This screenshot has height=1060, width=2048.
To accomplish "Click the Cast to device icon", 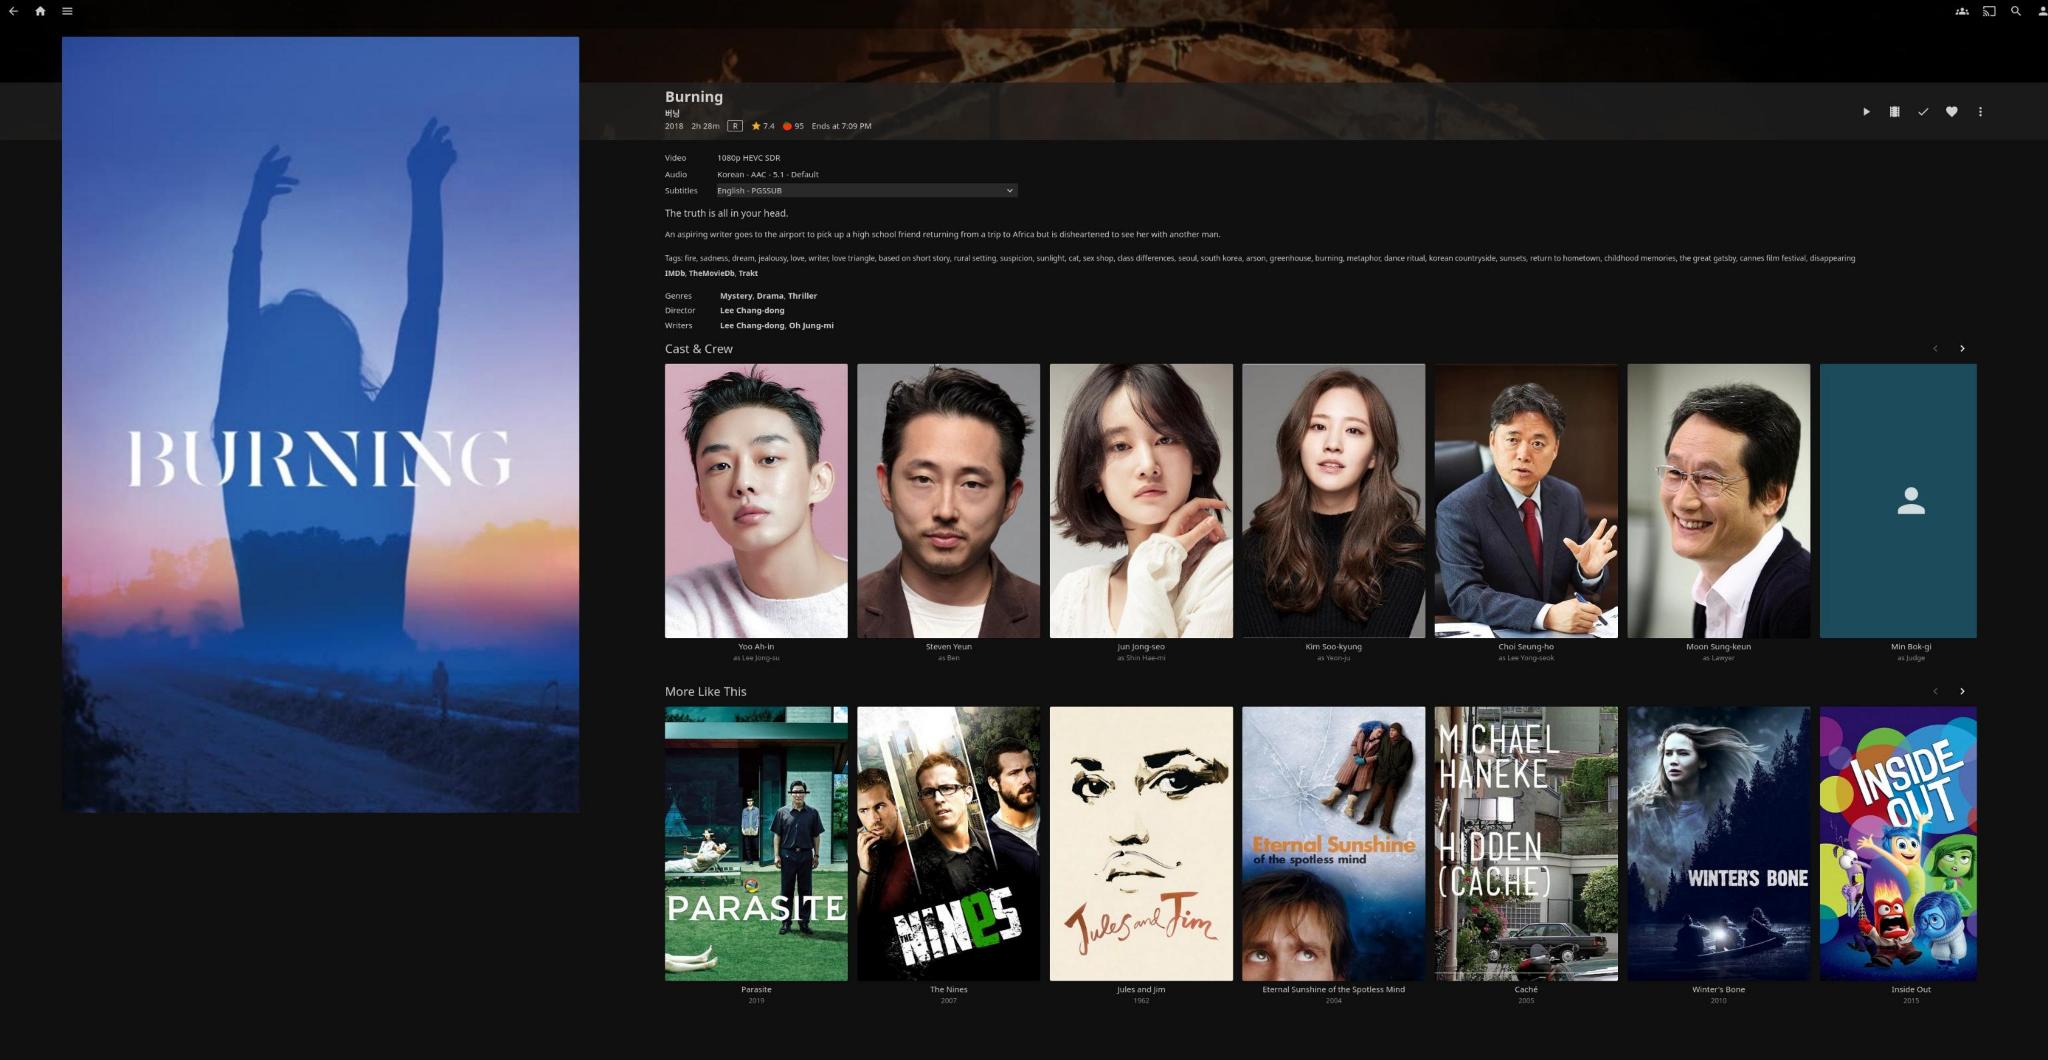I will (x=1989, y=11).
